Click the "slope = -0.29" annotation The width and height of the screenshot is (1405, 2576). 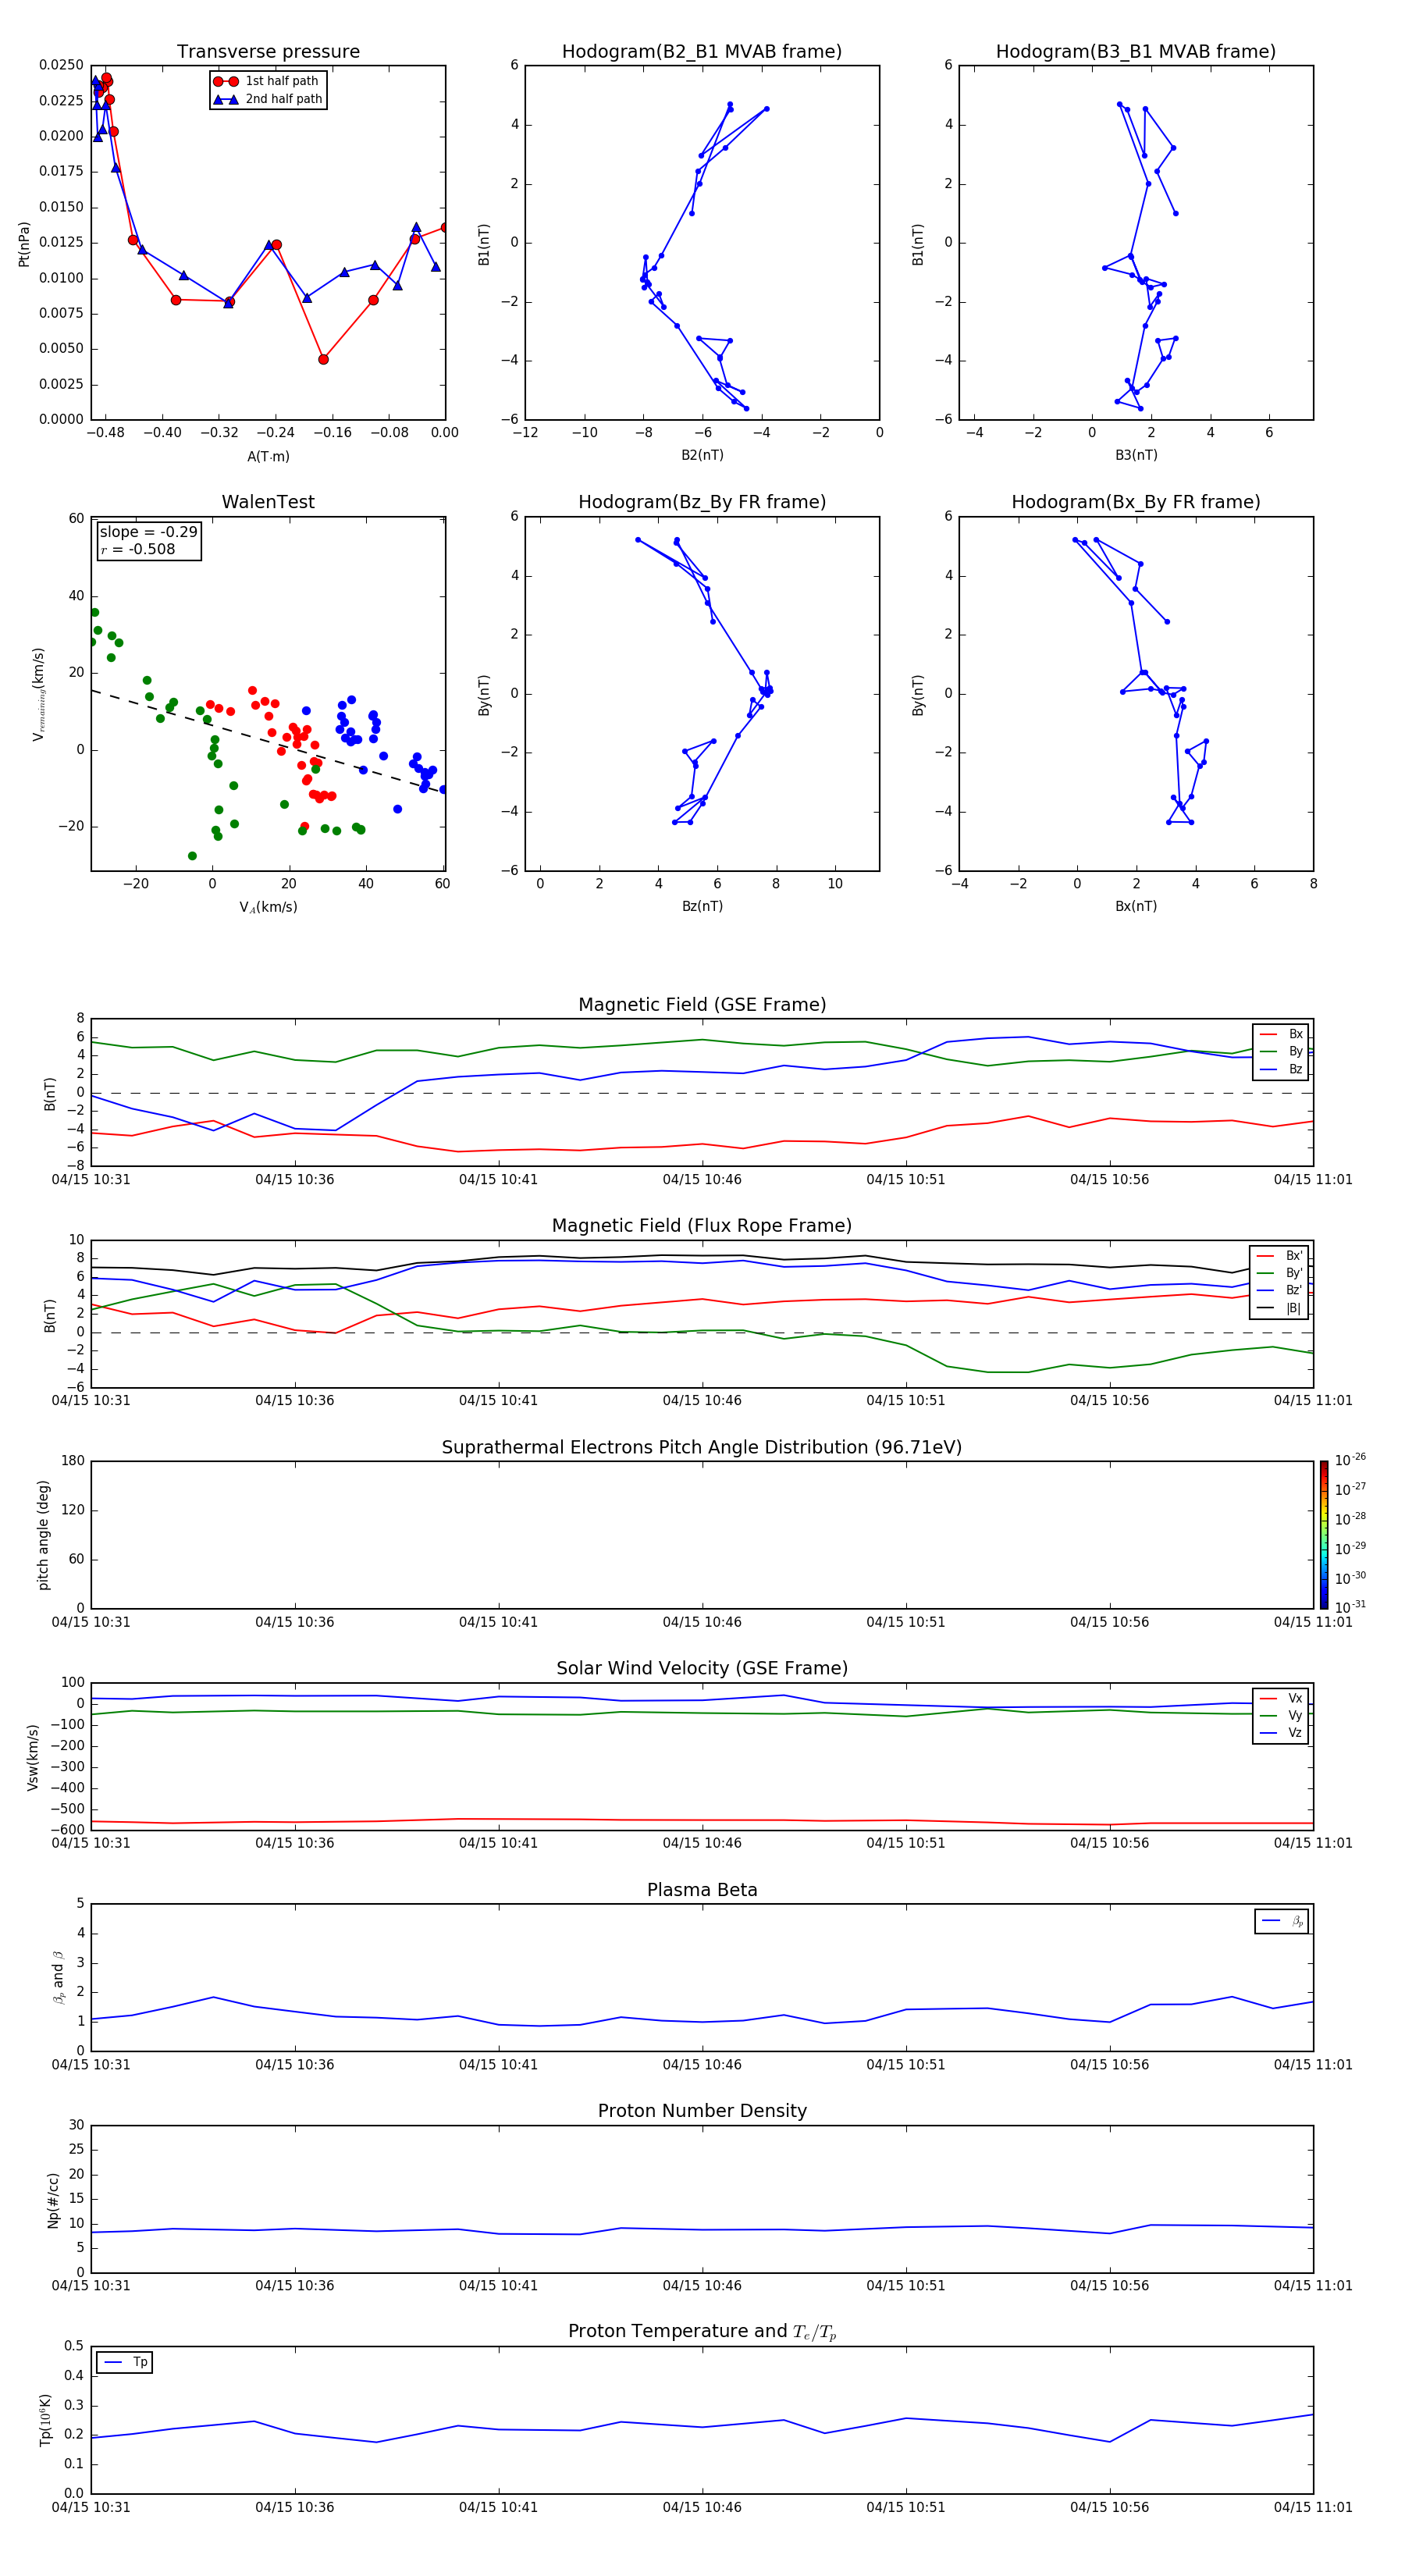click(148, 532)
